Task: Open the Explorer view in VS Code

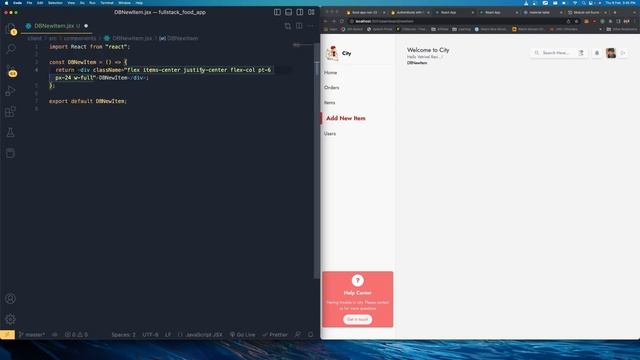Action: [11, 29]
